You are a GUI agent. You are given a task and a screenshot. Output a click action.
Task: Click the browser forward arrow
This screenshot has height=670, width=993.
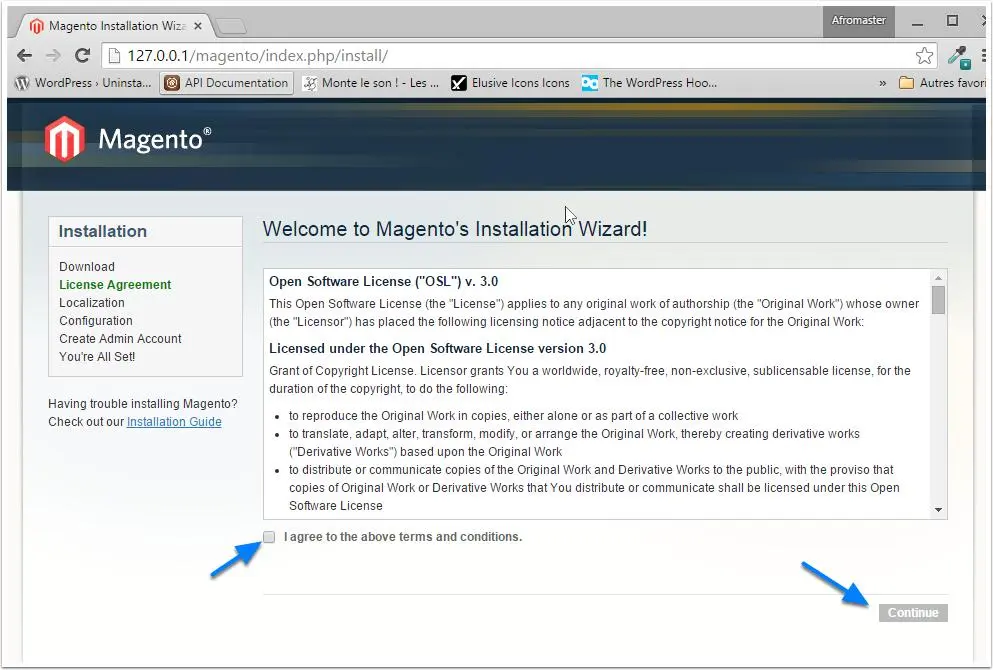click(53, 56)
